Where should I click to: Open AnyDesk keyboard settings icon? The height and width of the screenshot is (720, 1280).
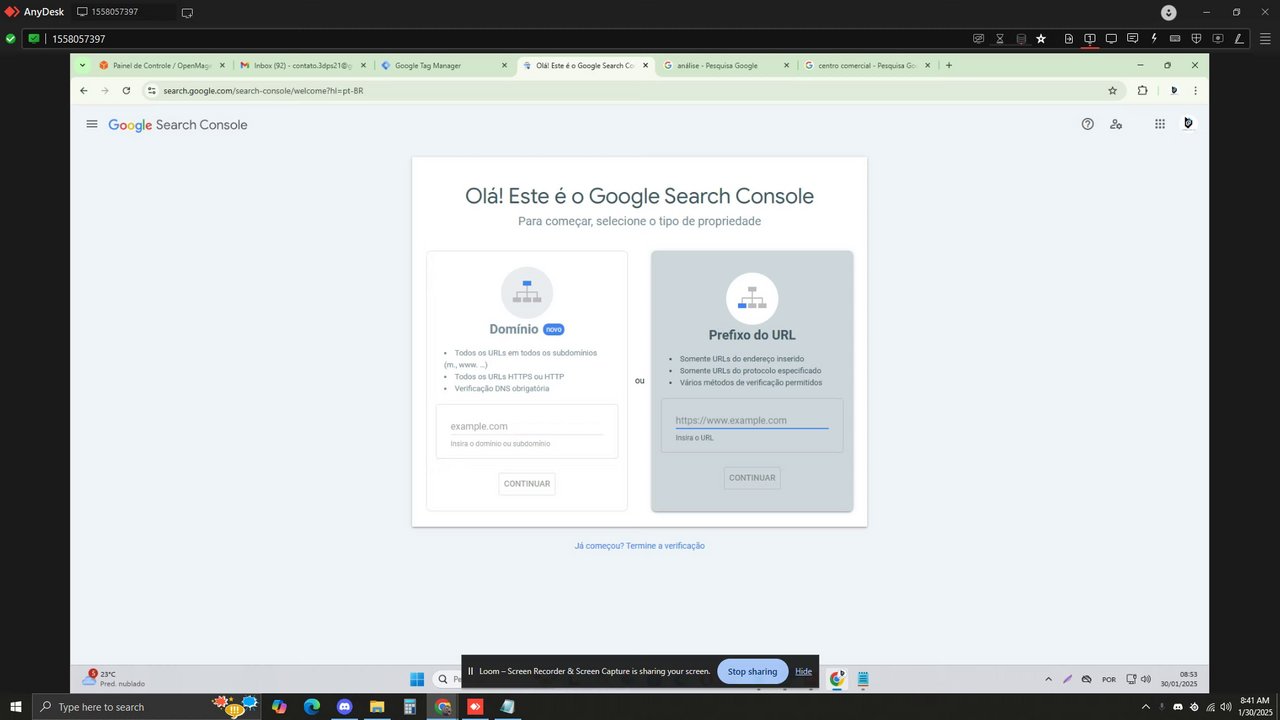(x=1175, y=39)
